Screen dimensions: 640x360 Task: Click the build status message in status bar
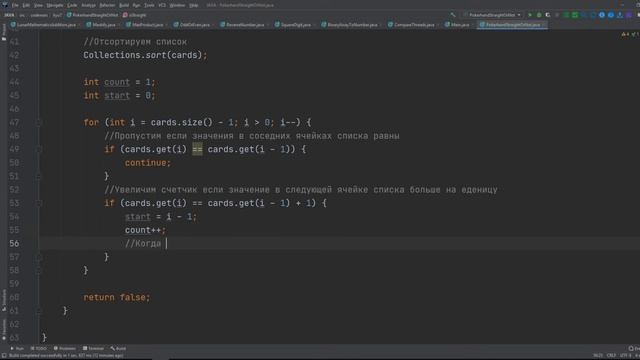[66, 356]
